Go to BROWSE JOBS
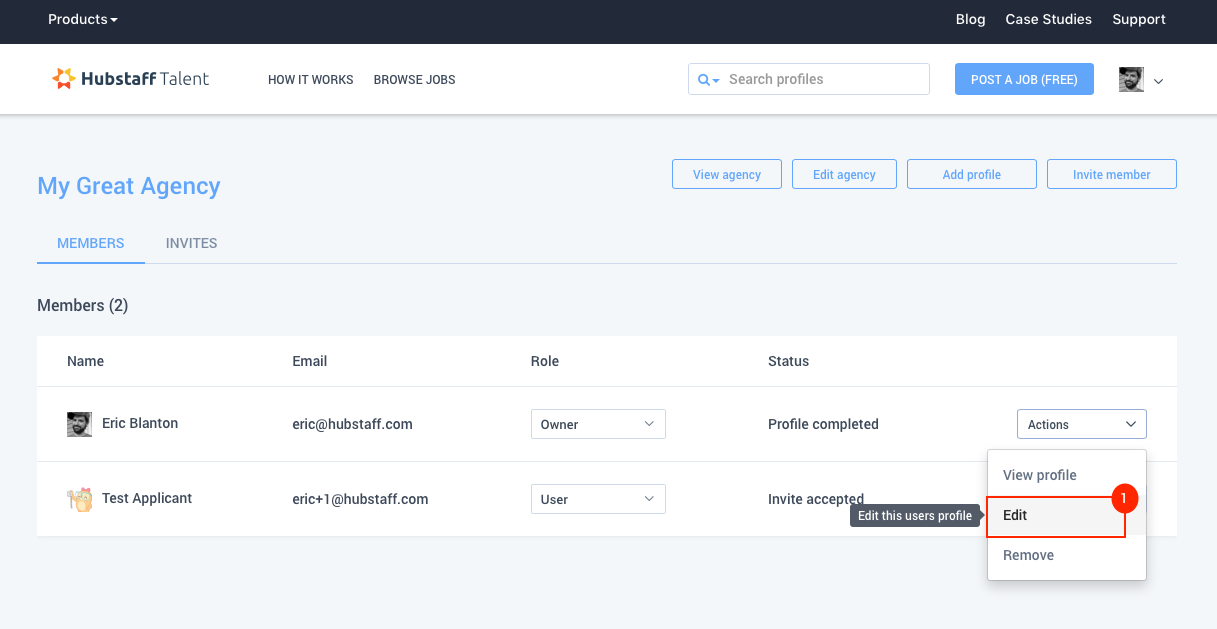Image resolution: width=1217 pixels, height=629 pixels. coord(414,80)
